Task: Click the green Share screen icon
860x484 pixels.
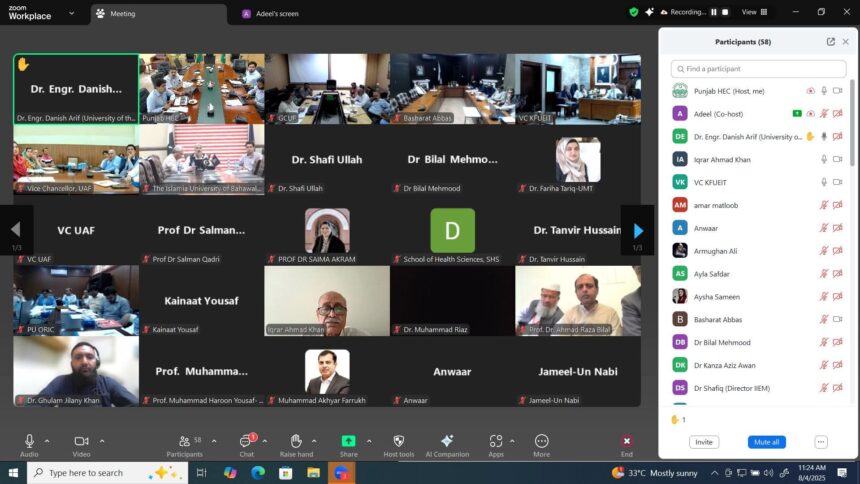Action: [x=348, y=441]
